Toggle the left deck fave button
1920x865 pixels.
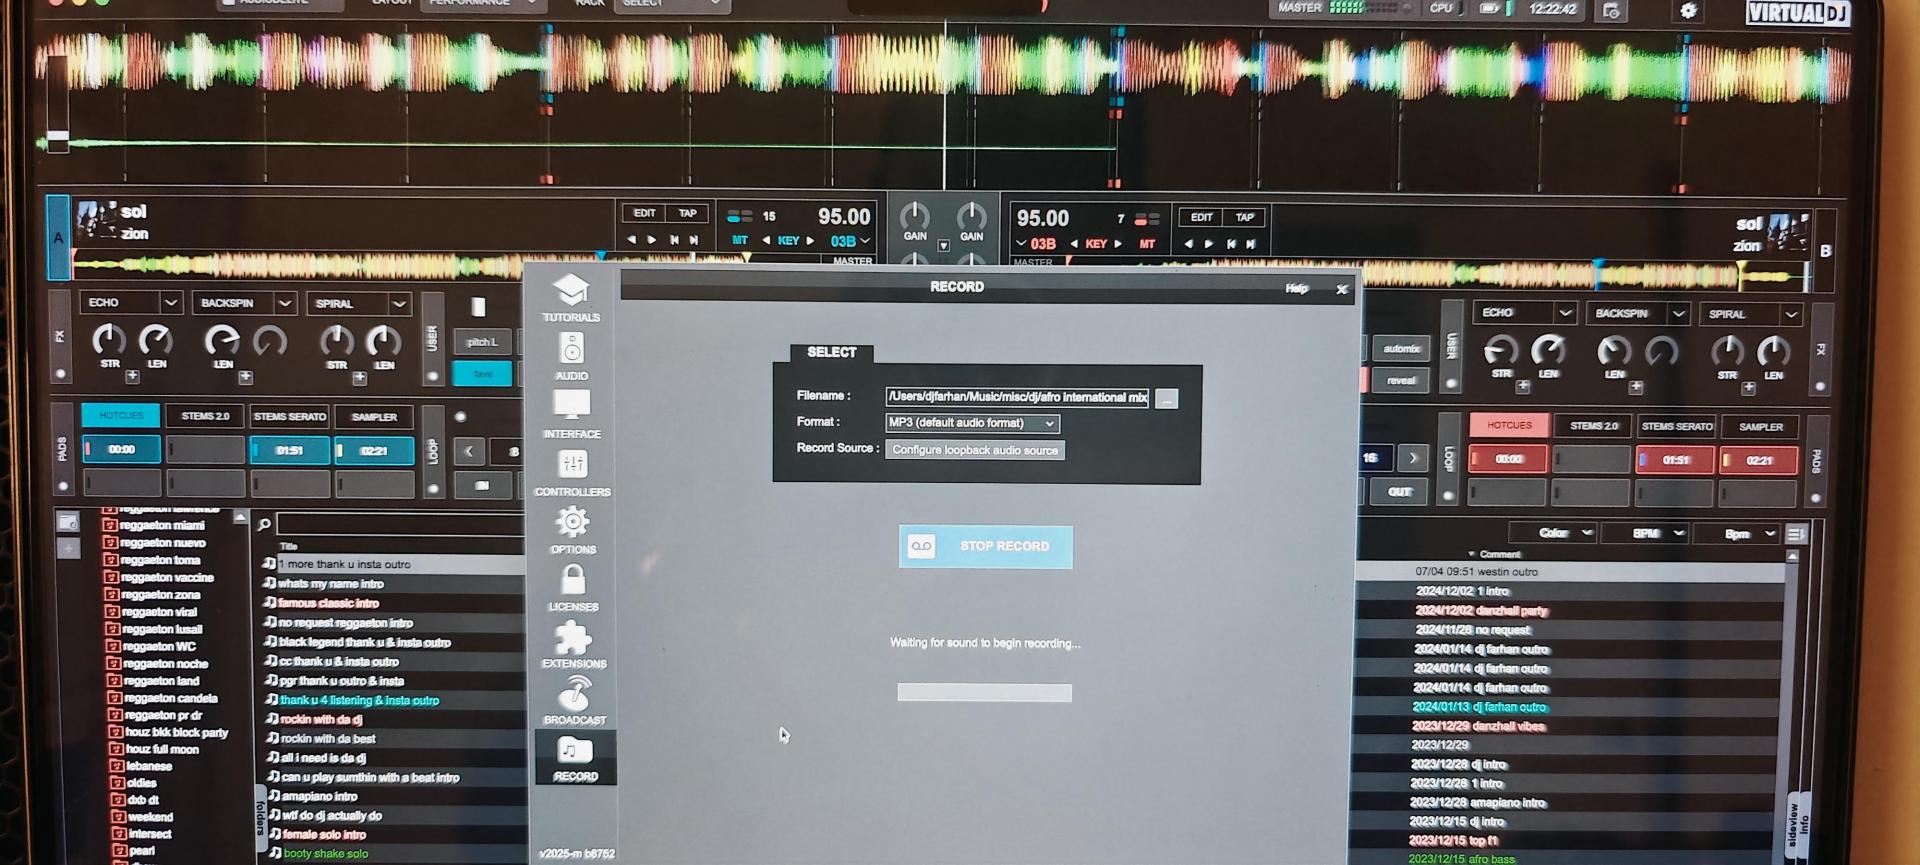point(482,374)
